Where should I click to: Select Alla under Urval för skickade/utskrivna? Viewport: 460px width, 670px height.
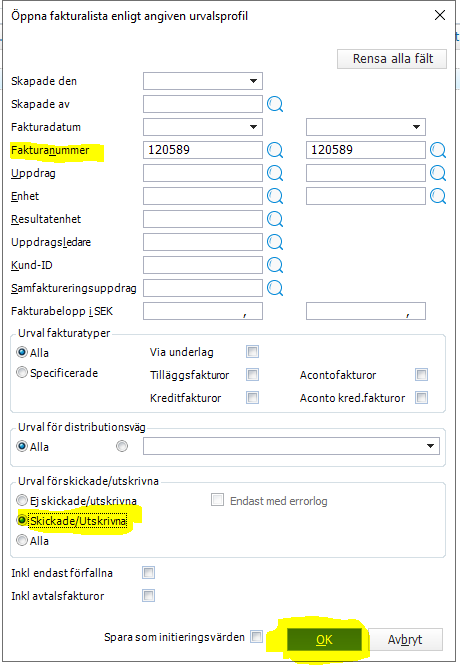click(x=22, y=541)
